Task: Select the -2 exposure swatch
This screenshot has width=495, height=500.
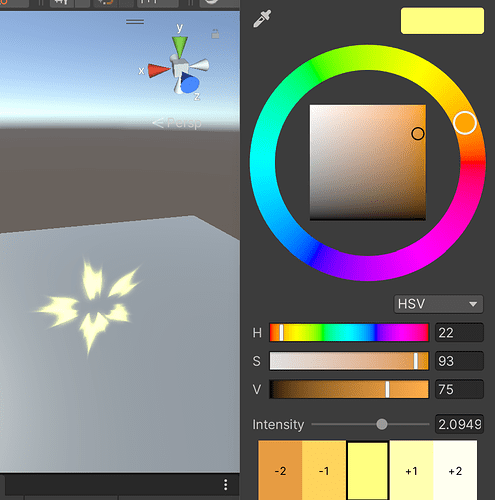Action: pos(280,470)
